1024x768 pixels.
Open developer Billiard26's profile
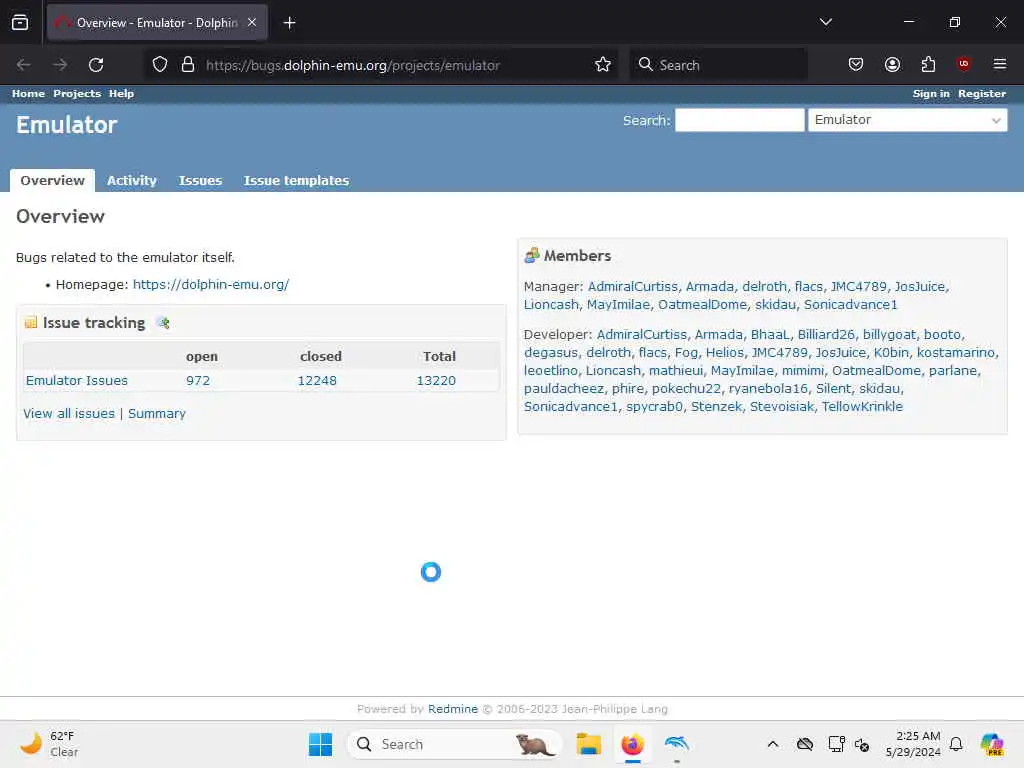[826, 334]
